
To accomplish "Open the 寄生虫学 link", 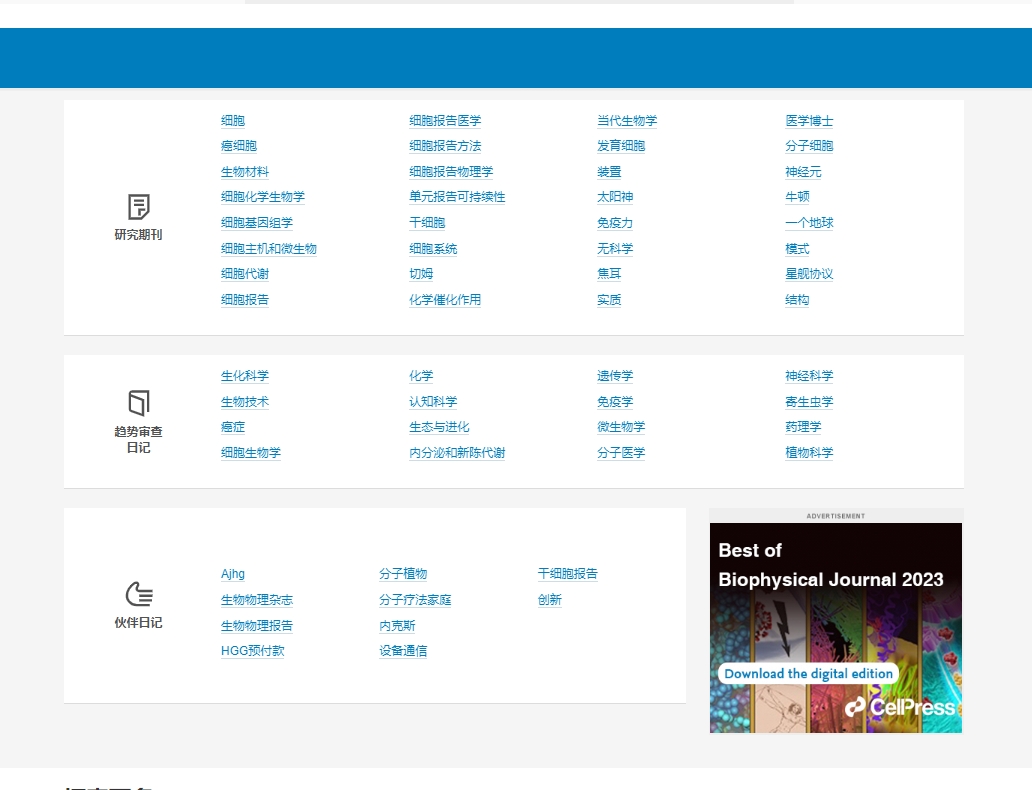I will click(809, 402).
